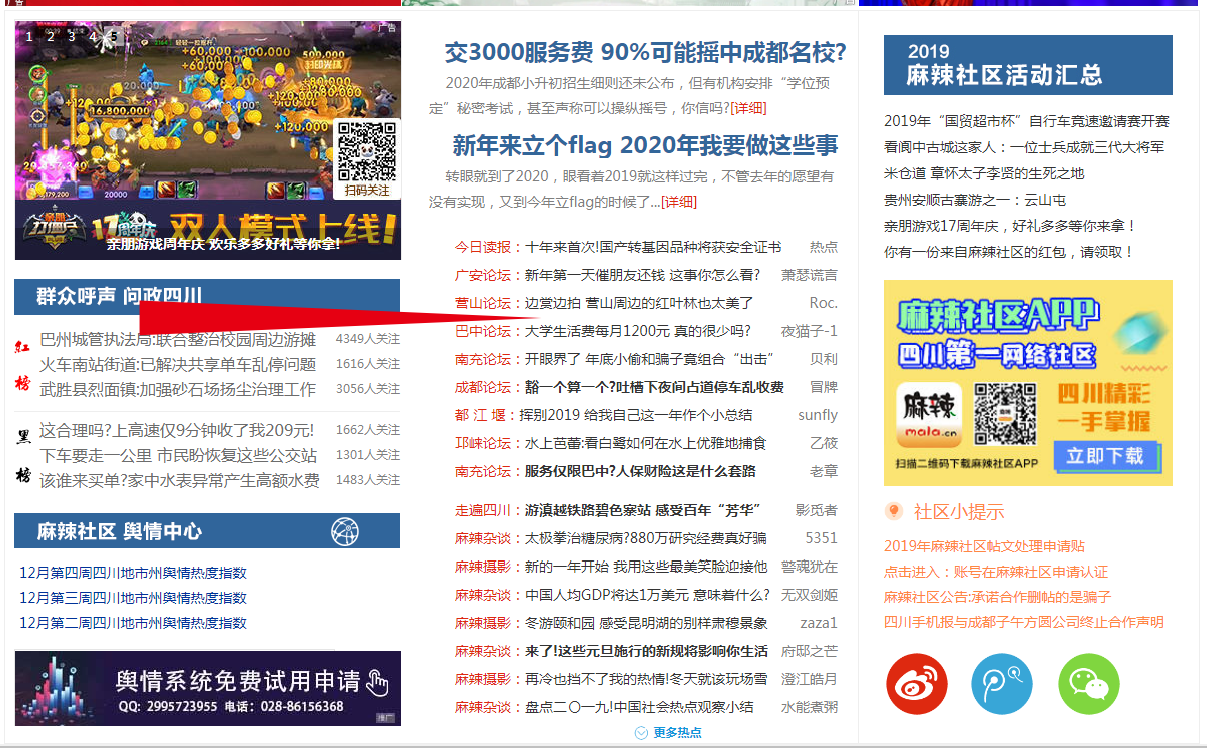Click the QR code on game banner
This screenshot has width=1207, height=748.
pos(367,151)
